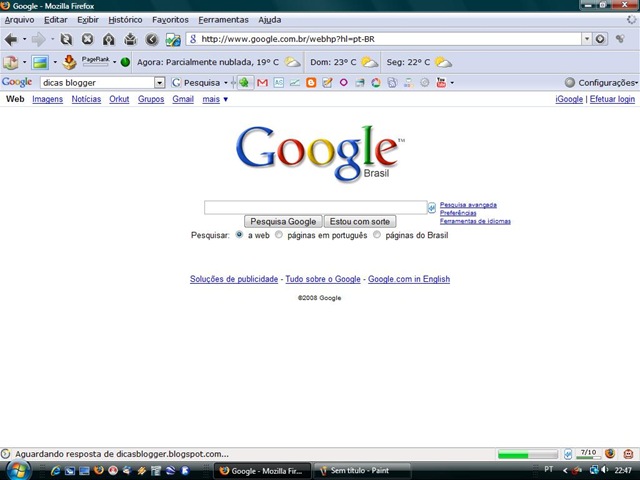The image size is (640, 480).
Task: Expand the 'mais' dropdown in Google nav
Action: (215, 99)
